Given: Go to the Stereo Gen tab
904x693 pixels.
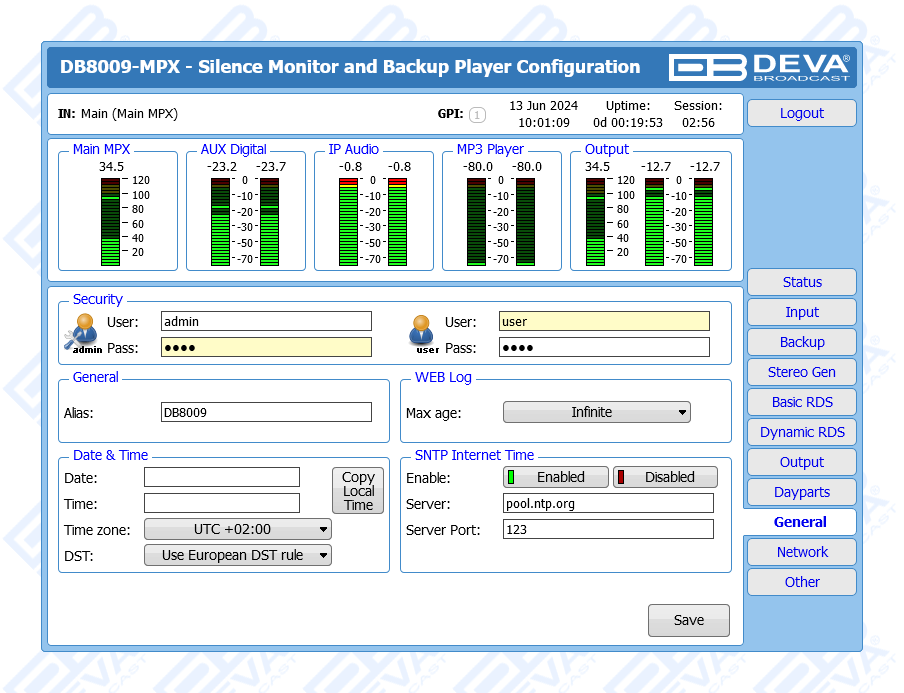Looking at the screenshot, I should (x=801, y=372).
